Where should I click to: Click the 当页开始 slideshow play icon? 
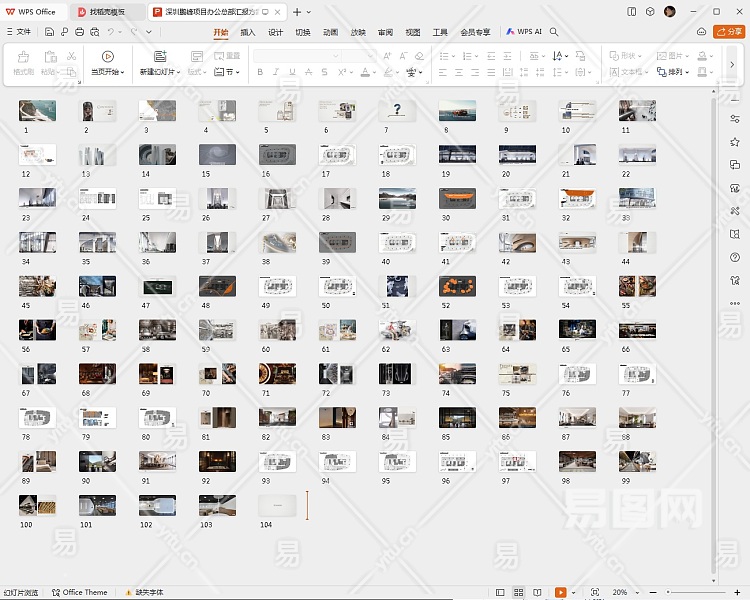point(107,57)
